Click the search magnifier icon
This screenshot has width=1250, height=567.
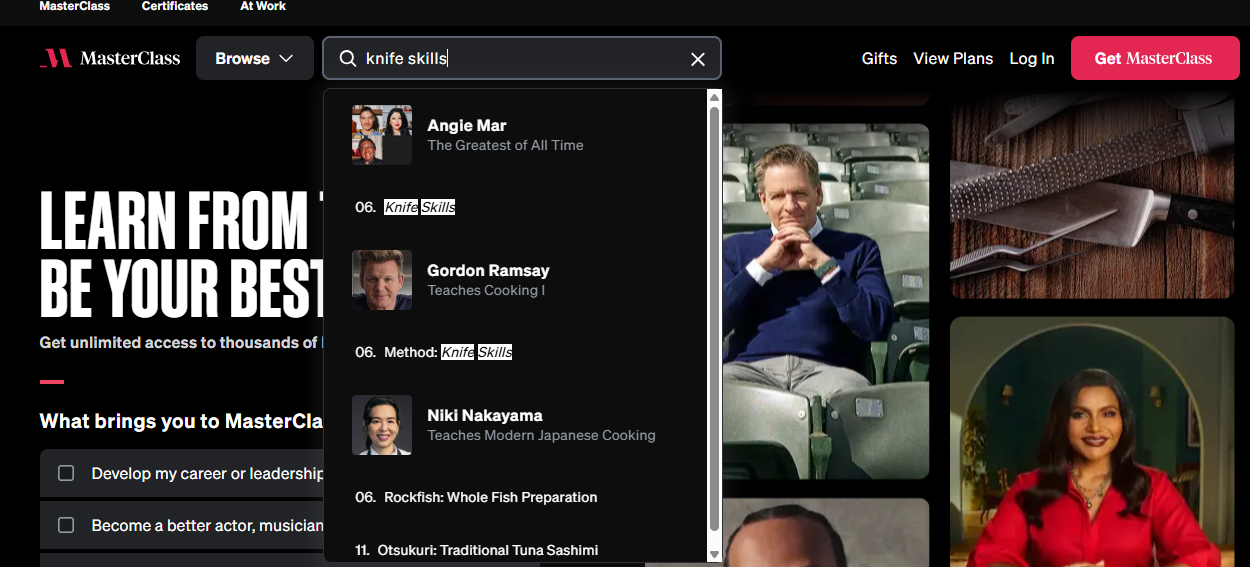(x=348, y=59)
